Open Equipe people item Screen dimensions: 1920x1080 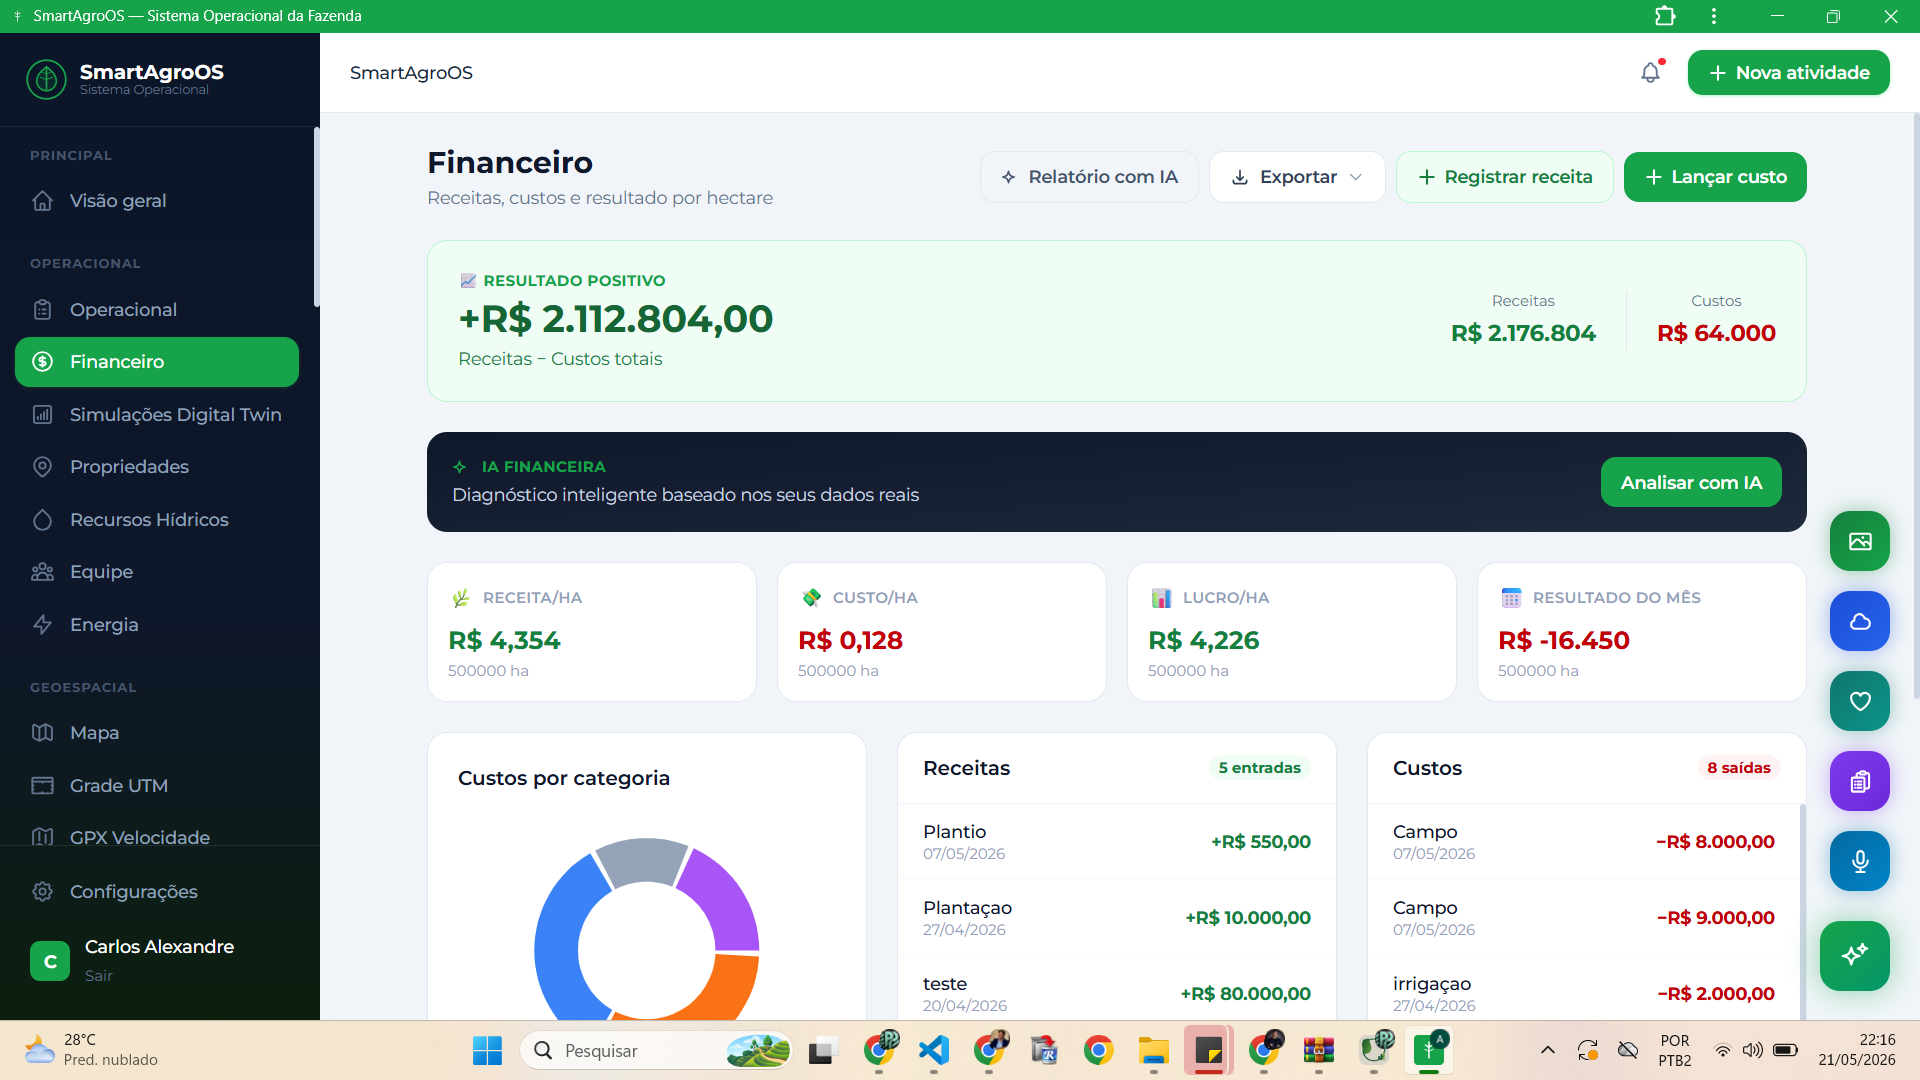[x=157, y=572]
